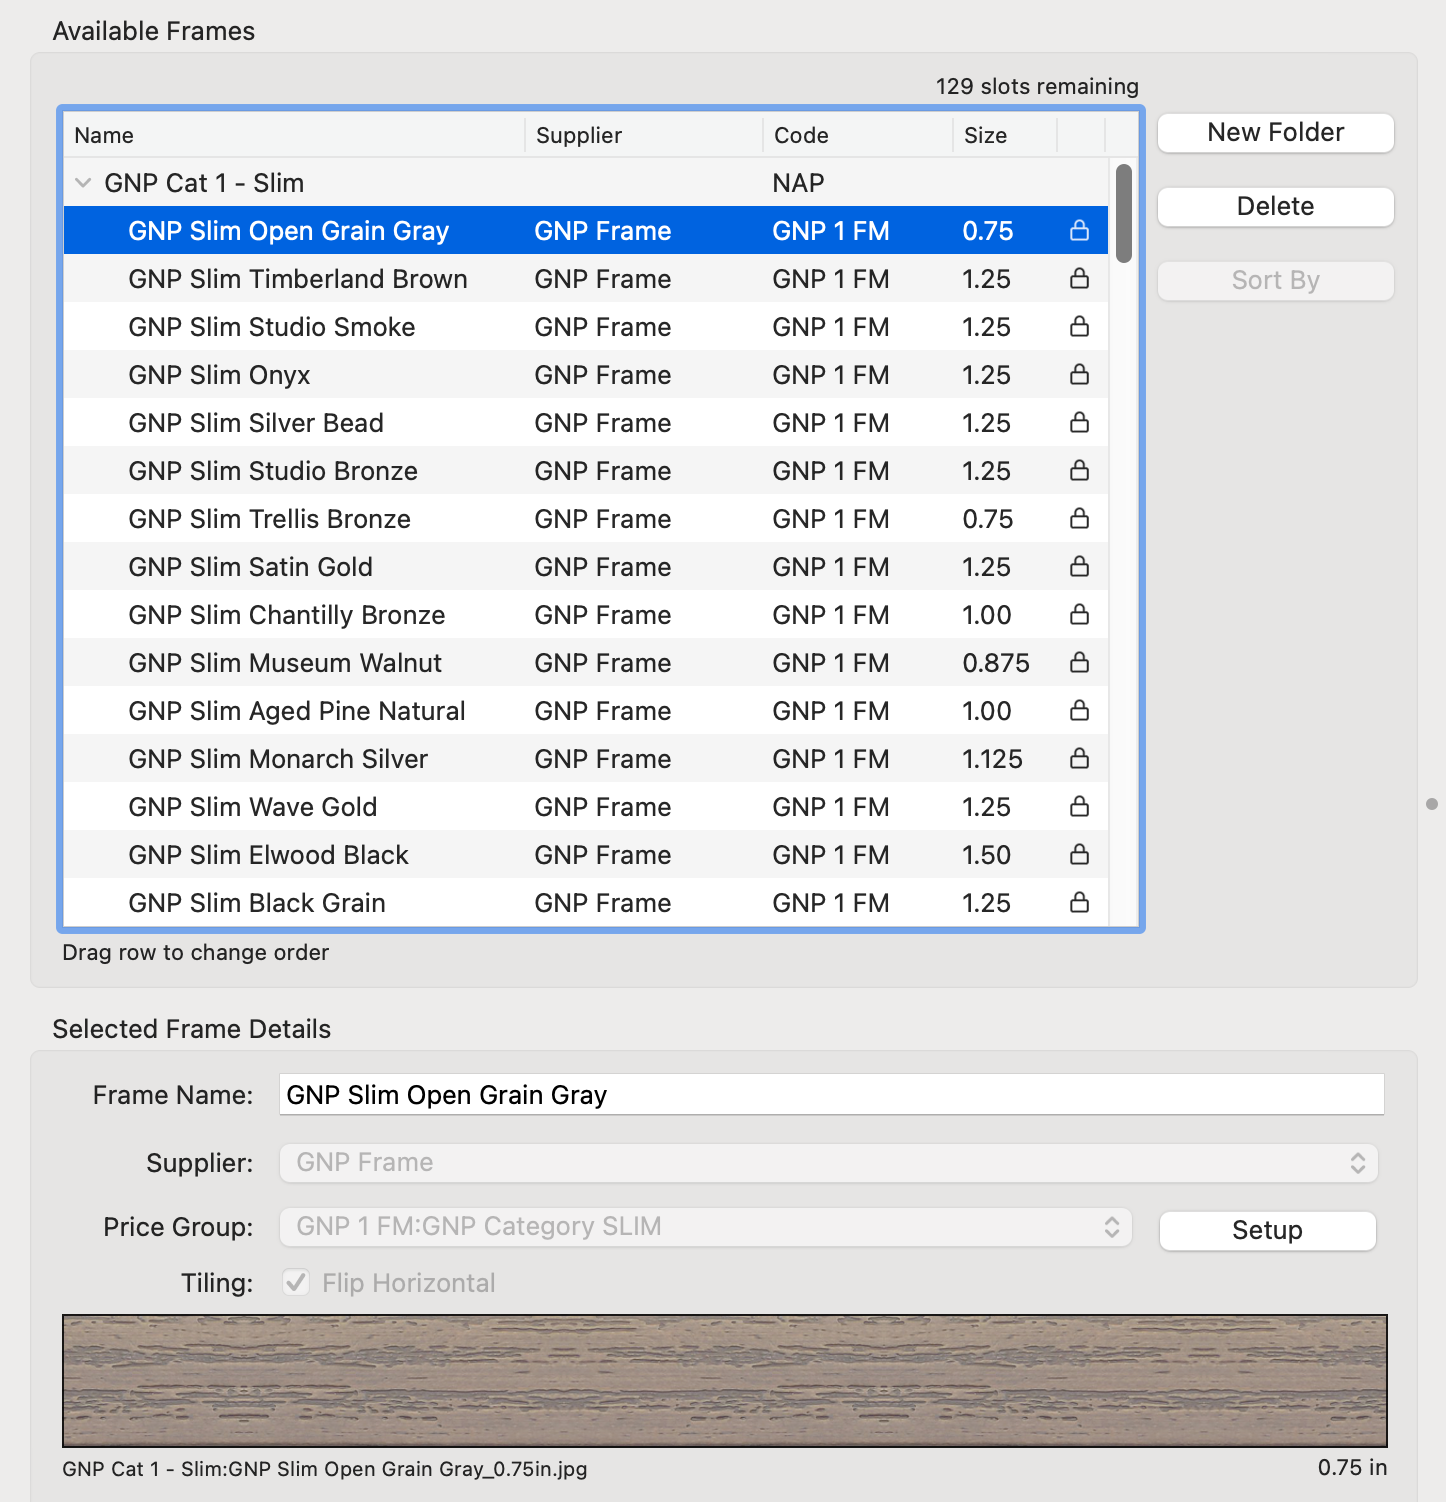
Task: Click the gray wood grain frame preview
Action: point(724,1381)
